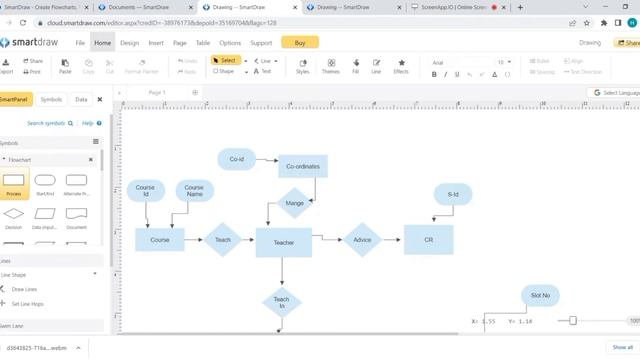The image size is (640, 360).
Task: Open the Shape tool dropdown arrow
Action: 246,72
